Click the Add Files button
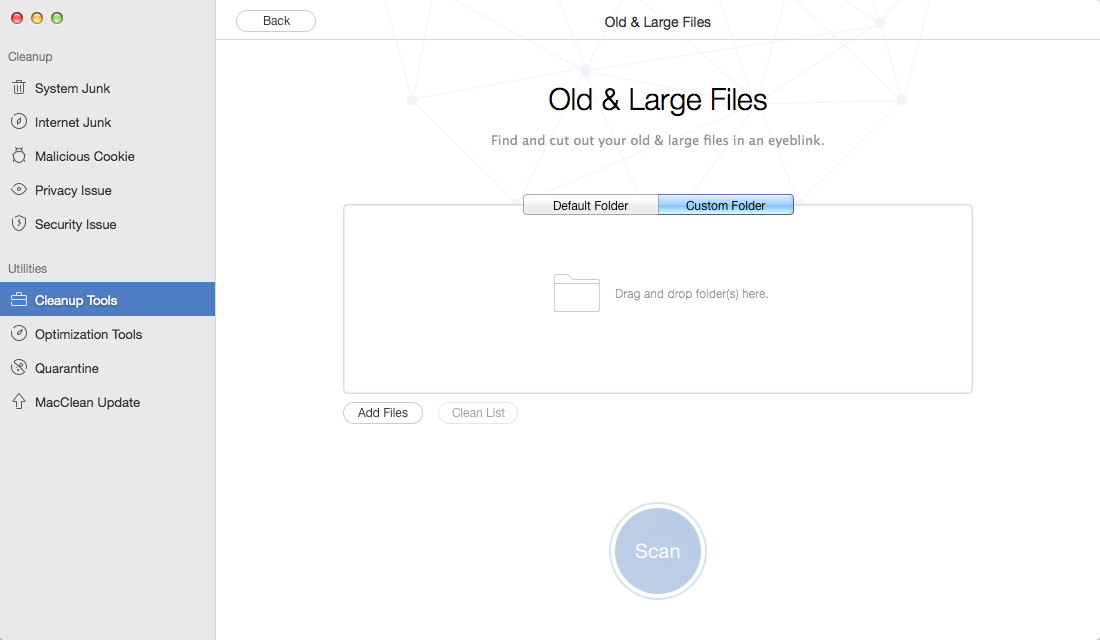This screenshot has width=1100, height=640. click(383, 413)
